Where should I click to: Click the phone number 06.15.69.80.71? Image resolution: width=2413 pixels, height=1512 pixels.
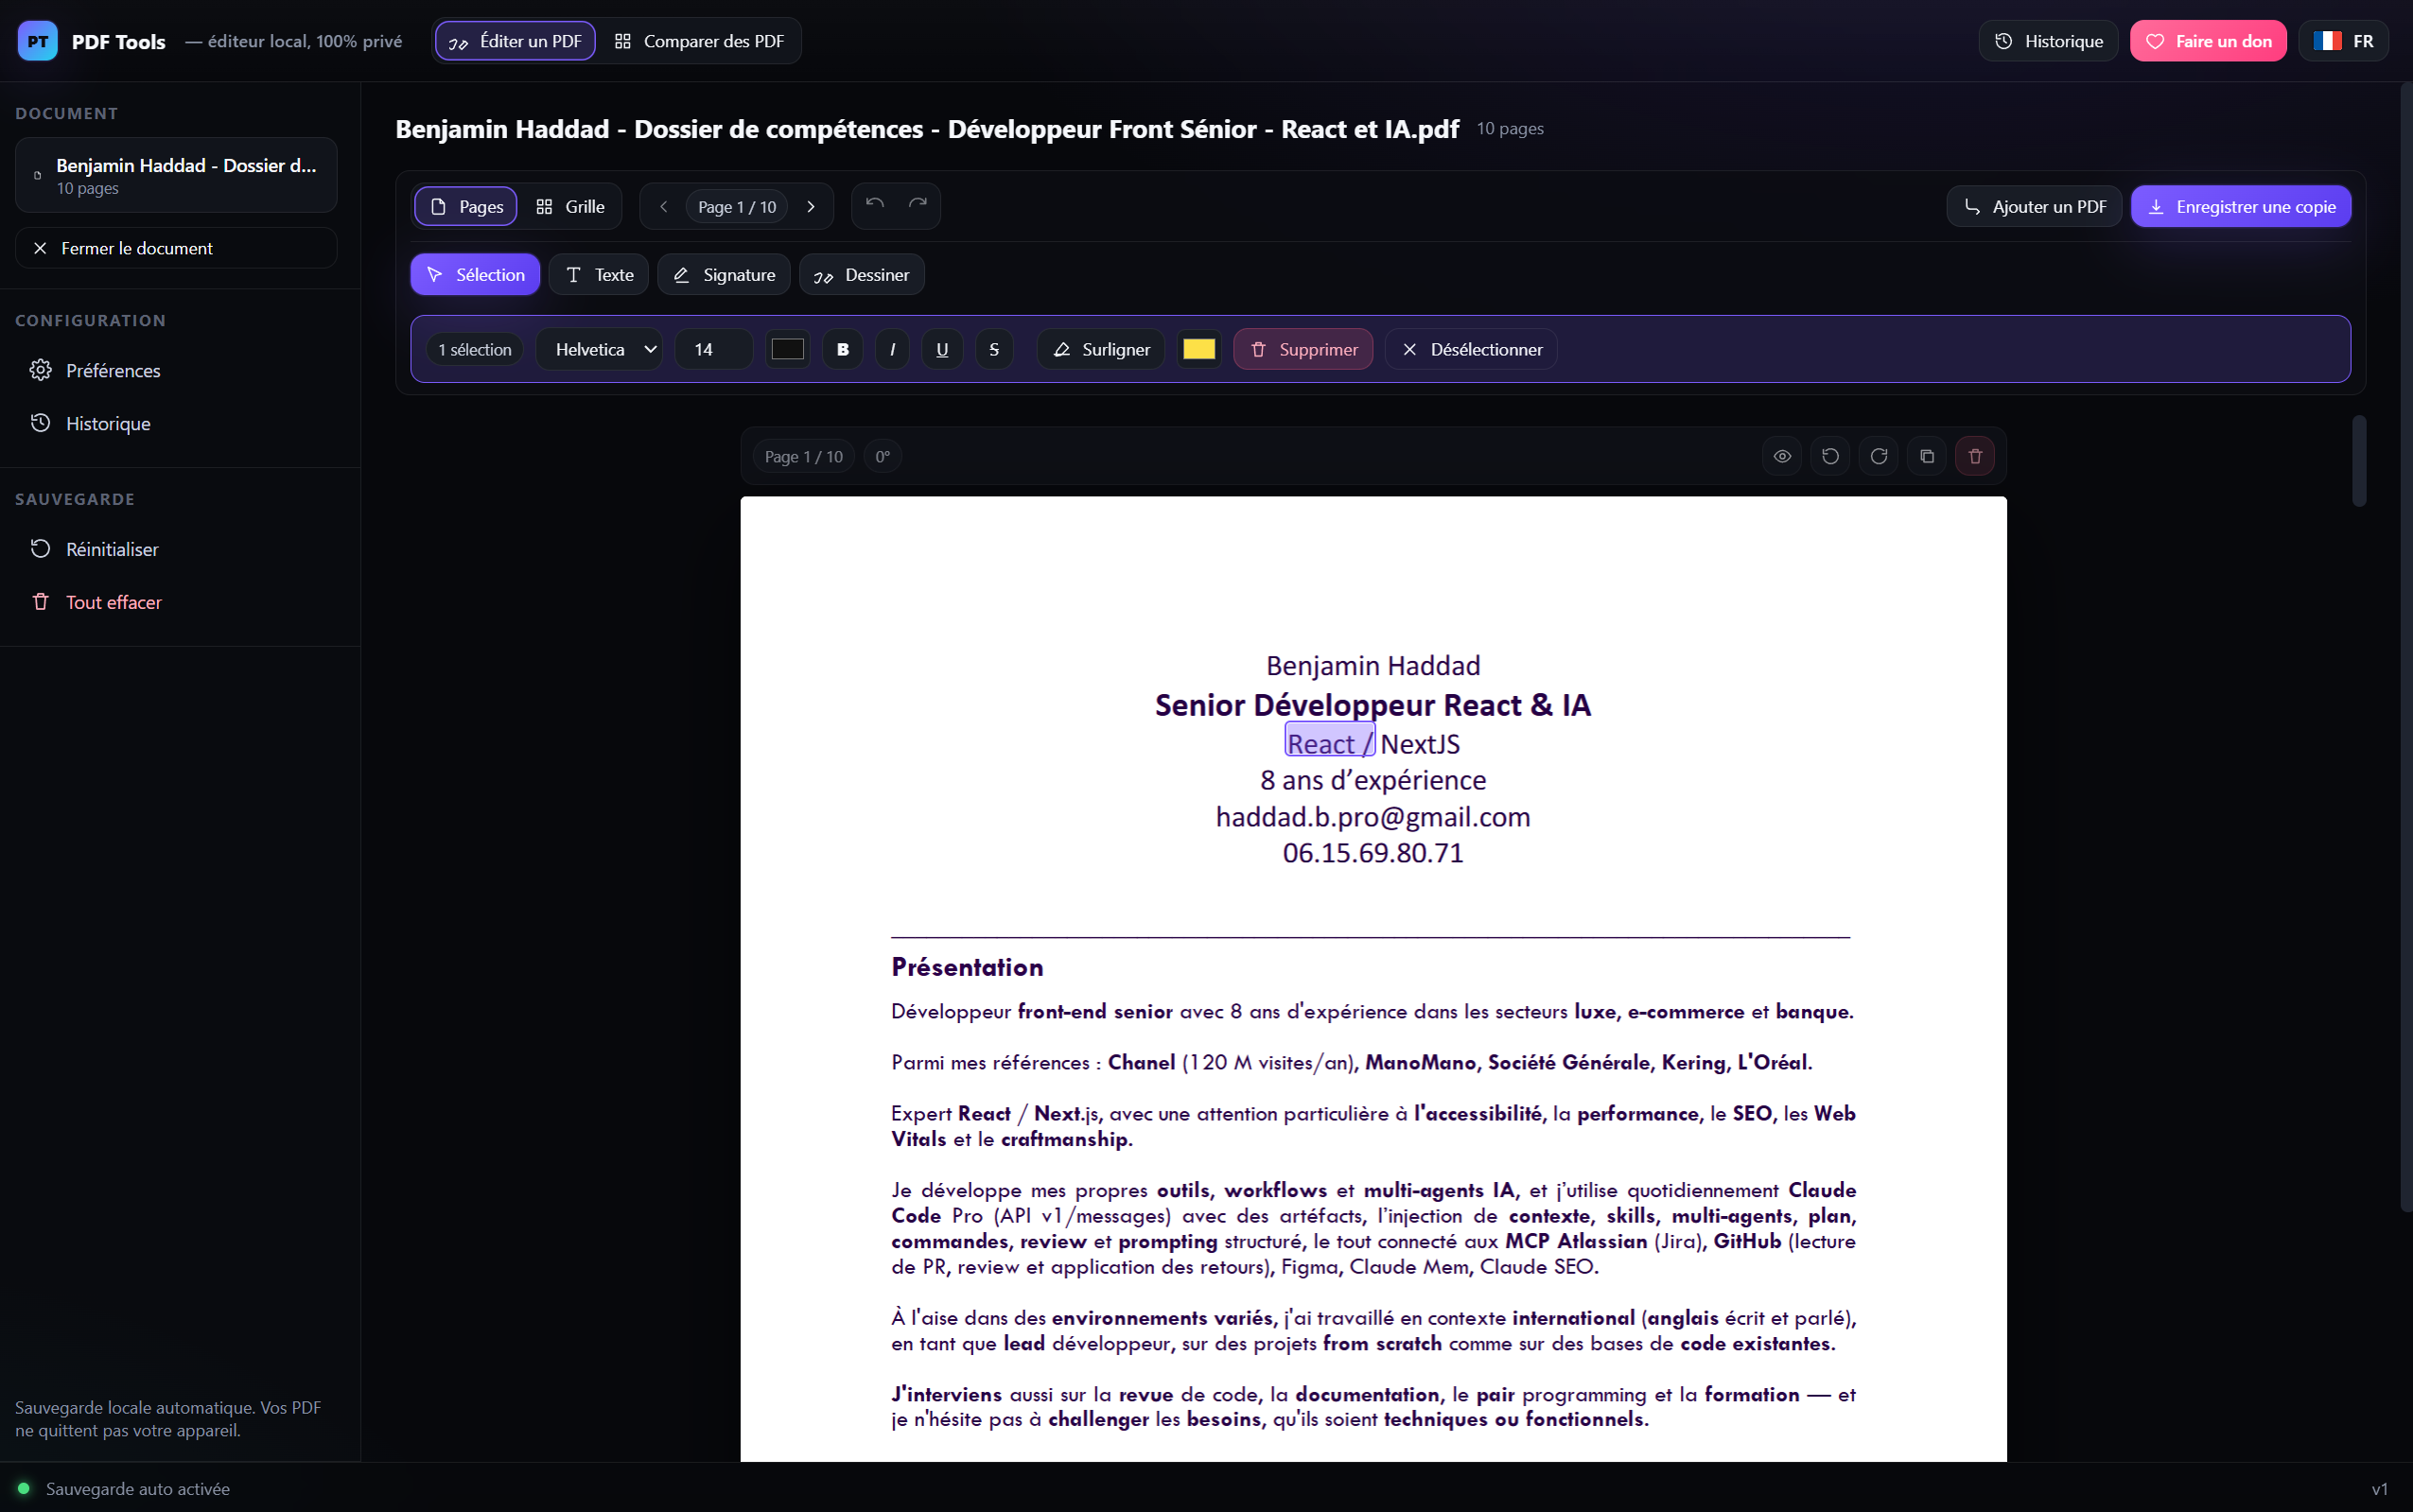click(1373, 853)
